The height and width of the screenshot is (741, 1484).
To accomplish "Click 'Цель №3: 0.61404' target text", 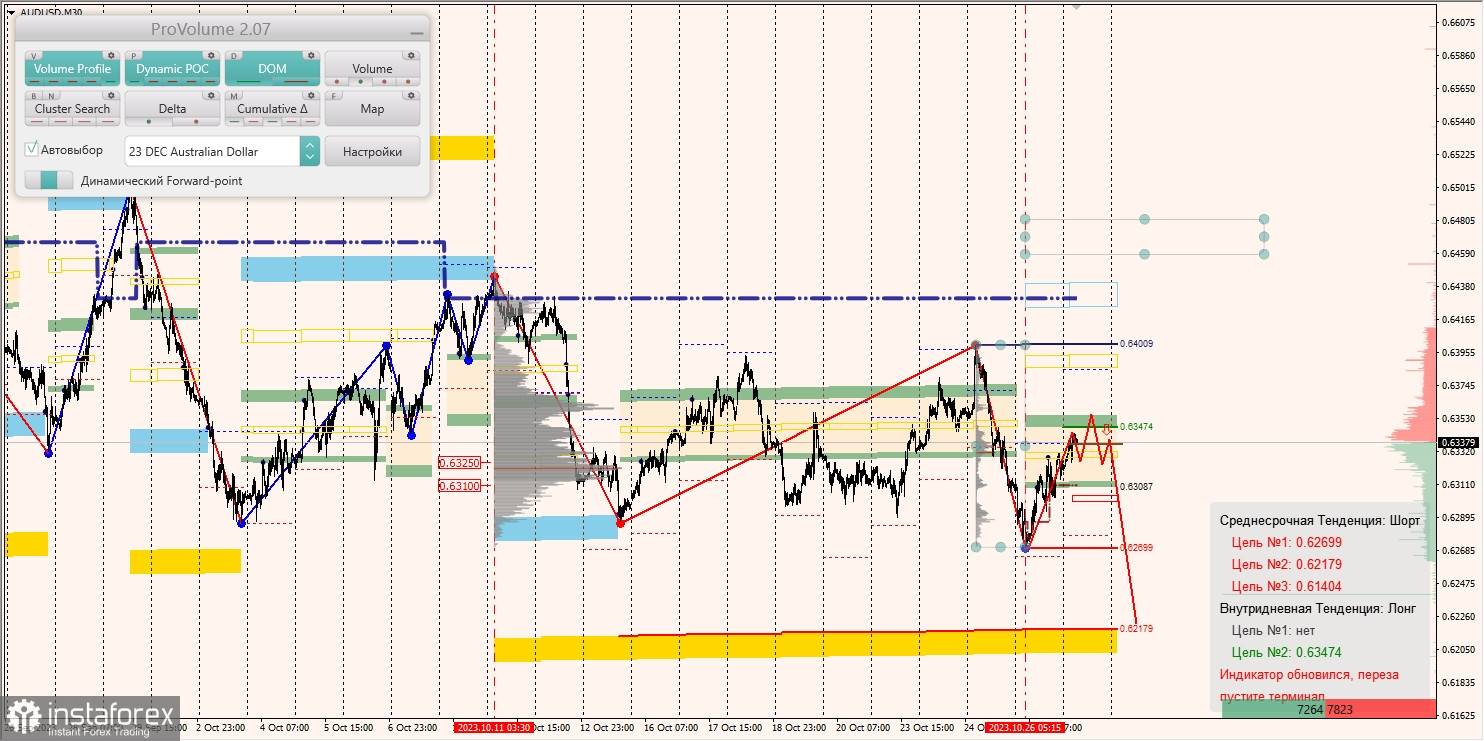I will [x=1286, y=586].
